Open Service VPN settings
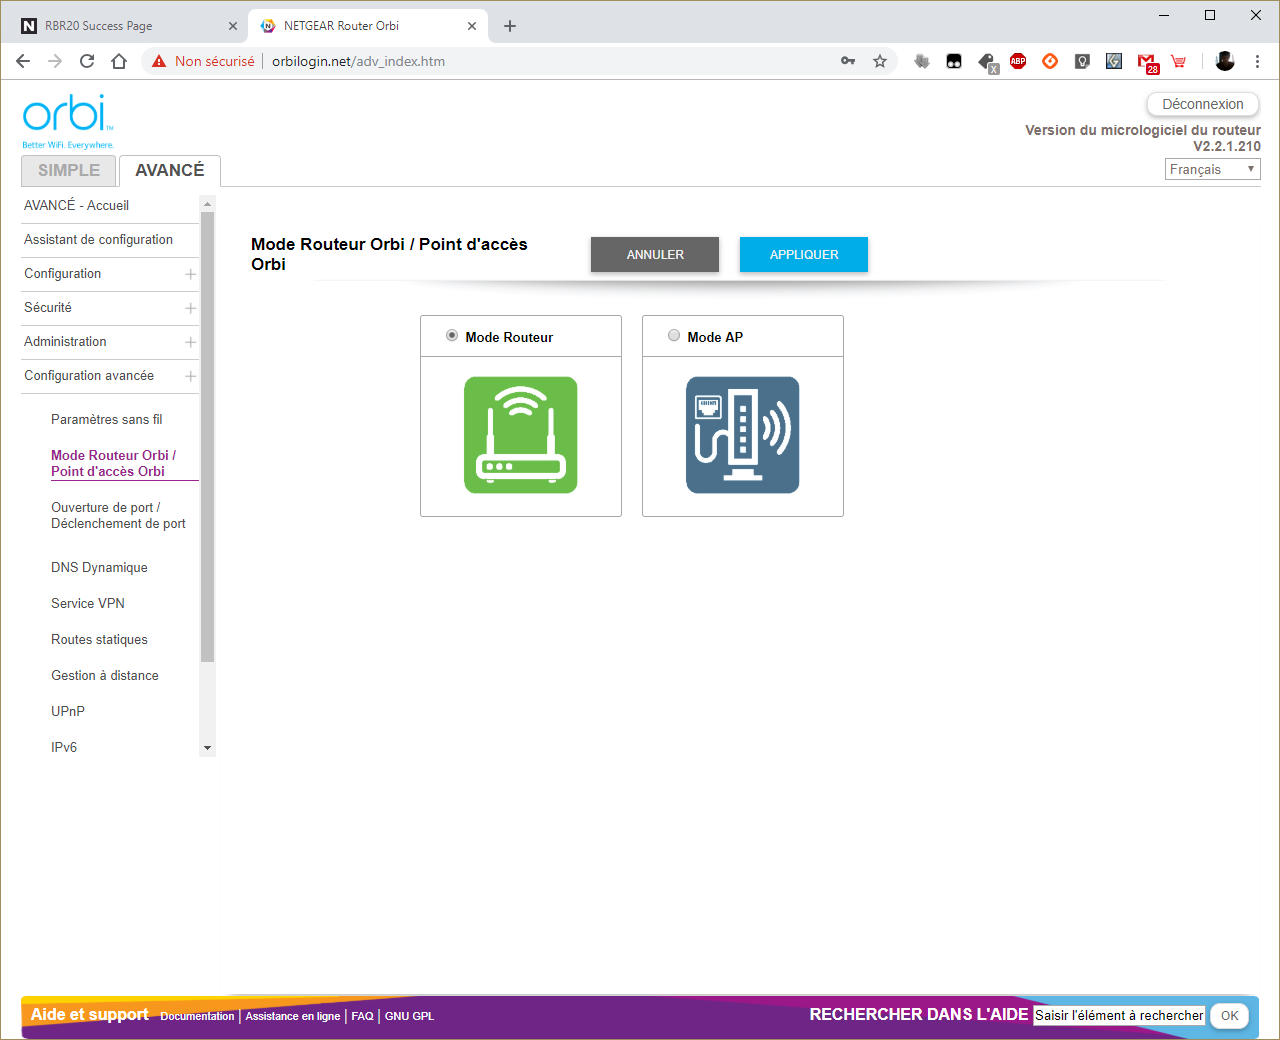Screen dimensions: 1280x1040 (88, 604)
